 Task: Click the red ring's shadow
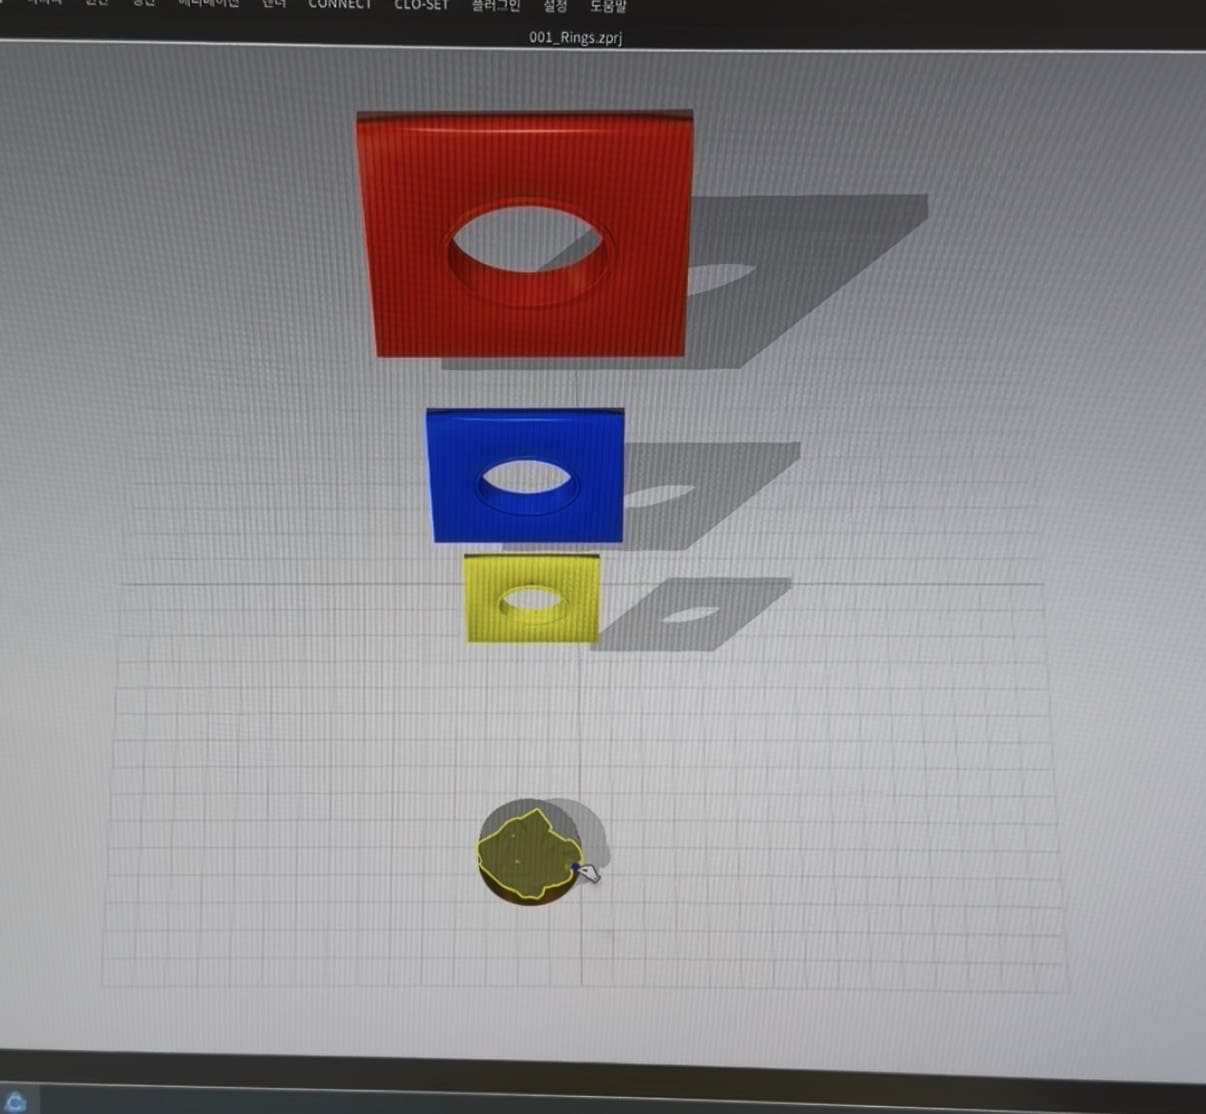coord(800,270)
